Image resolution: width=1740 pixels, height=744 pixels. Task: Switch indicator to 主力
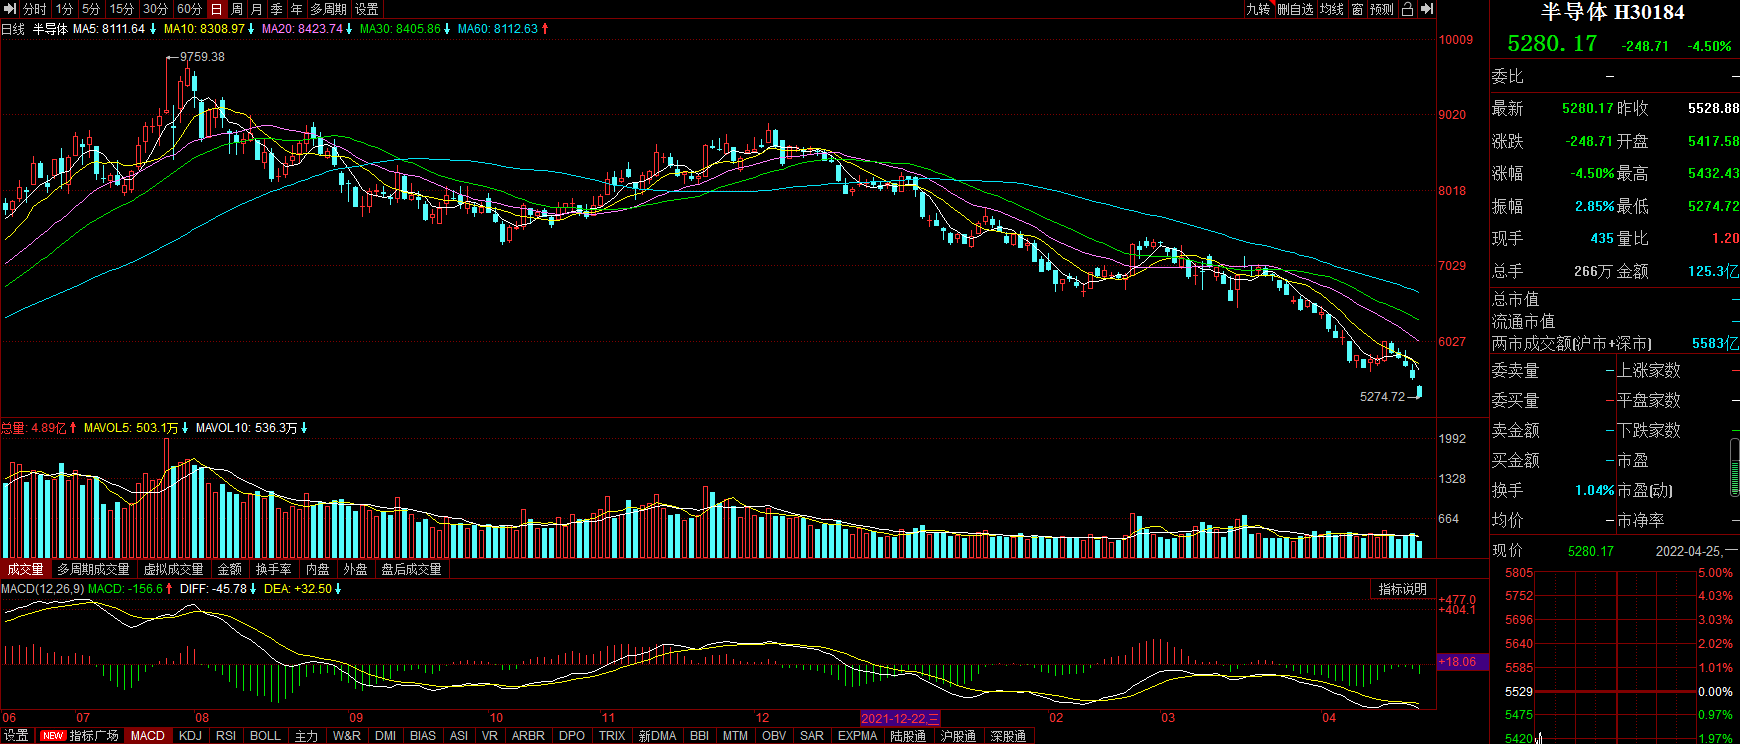click(x=307, y=736)
